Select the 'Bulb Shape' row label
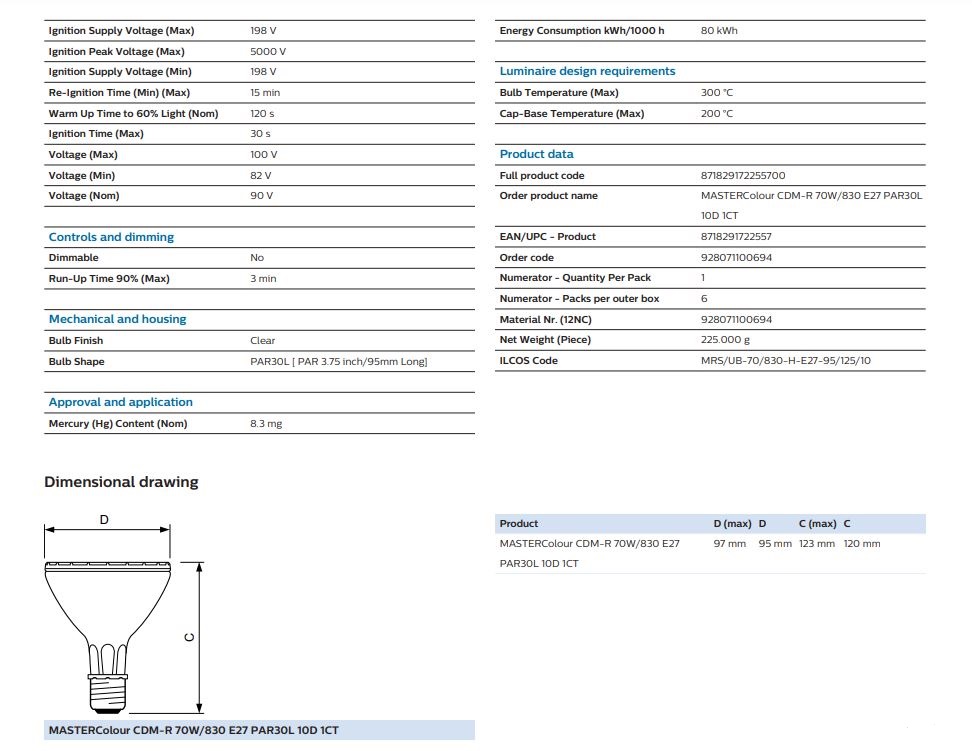The width and height of the screenshot is (972, 751). (77, 362)
